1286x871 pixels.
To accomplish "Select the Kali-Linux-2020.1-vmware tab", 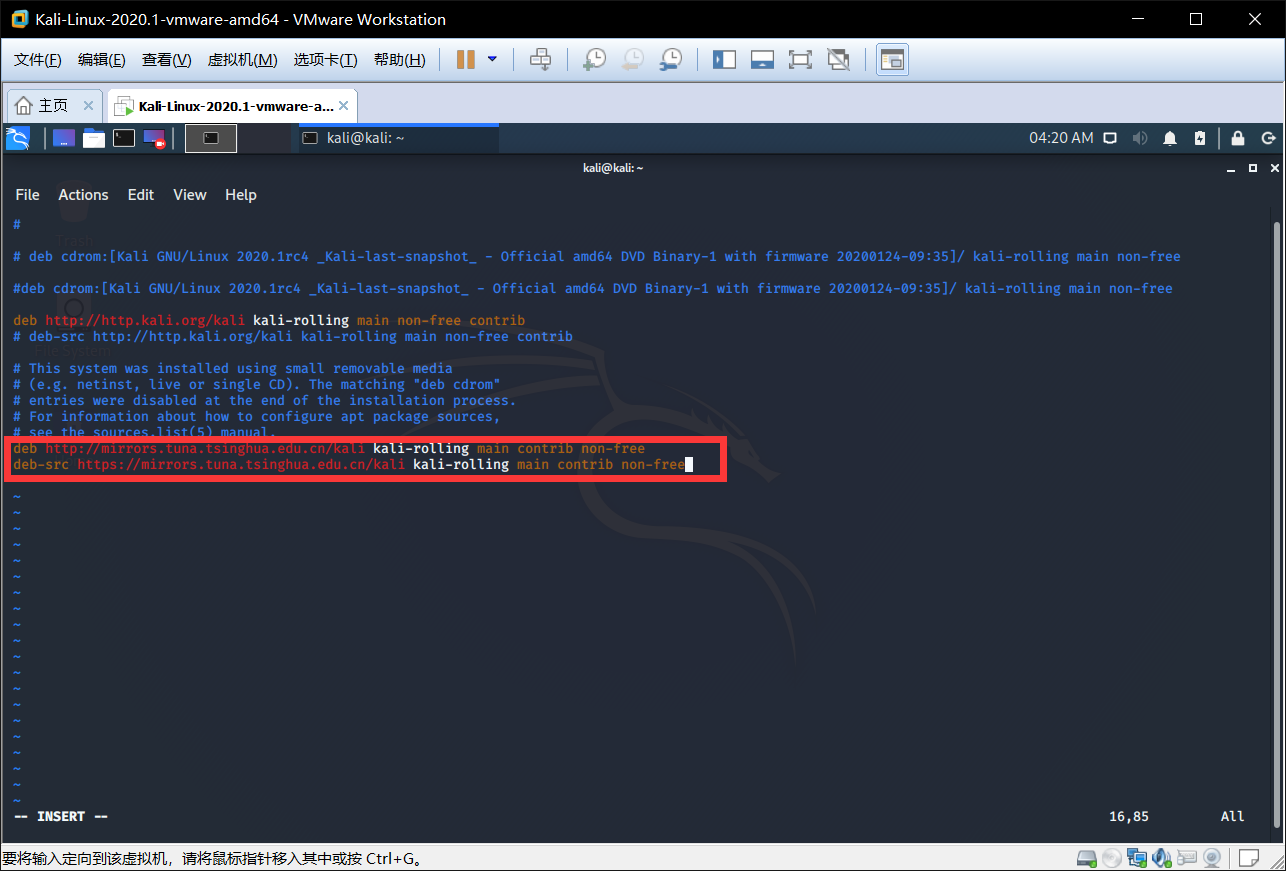I will pos(230,106).
